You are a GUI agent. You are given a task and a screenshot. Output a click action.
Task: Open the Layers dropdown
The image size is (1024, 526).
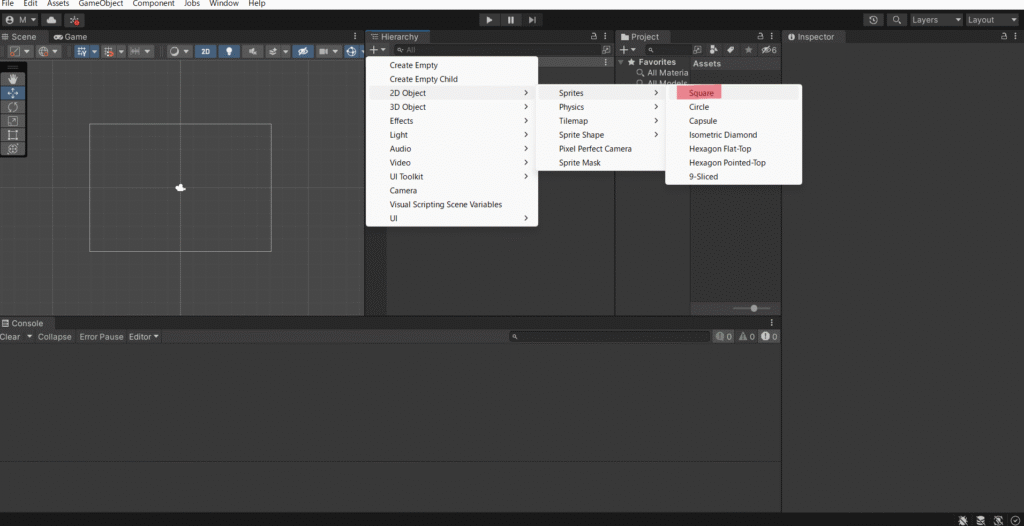tap(936, 20)
